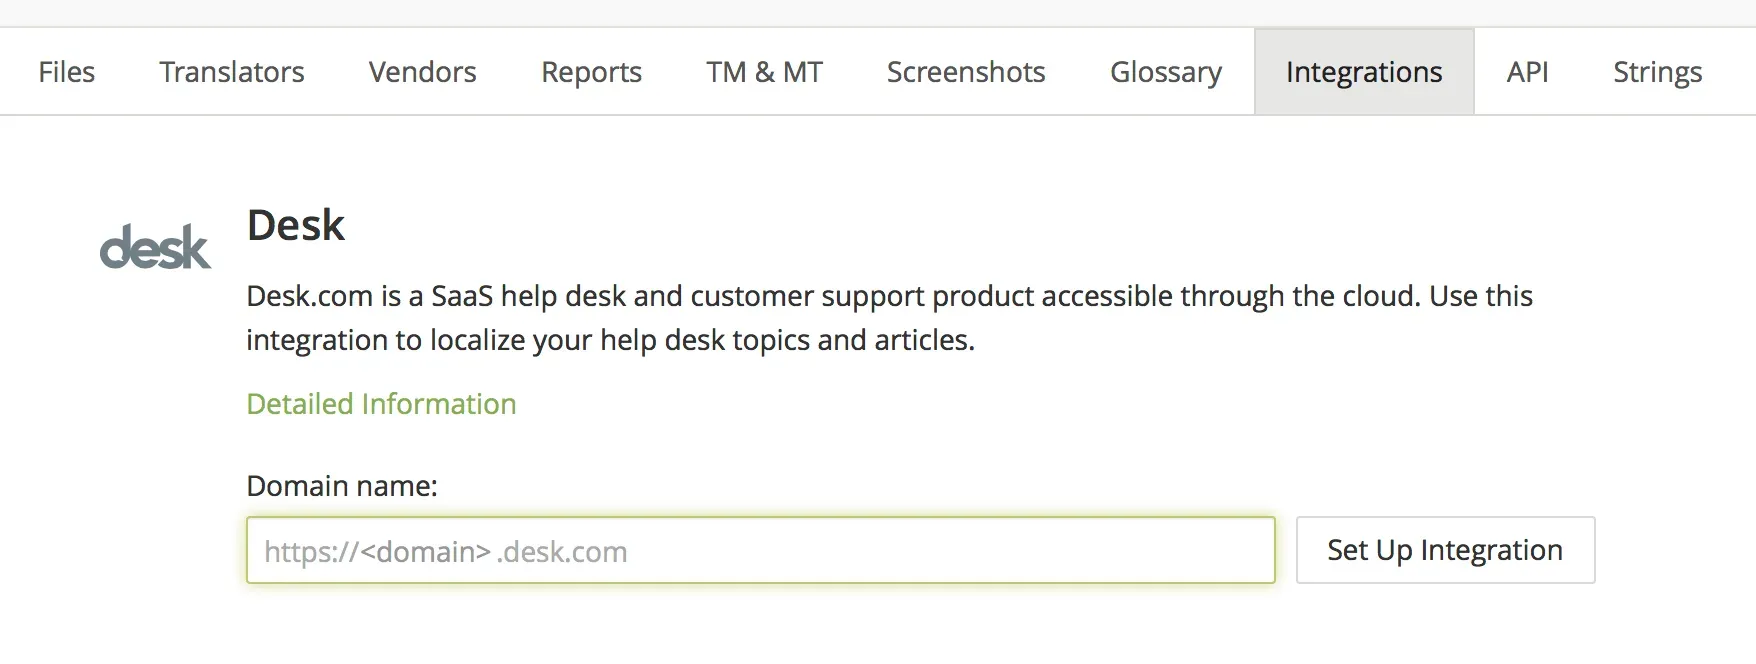This screenshot has height=664, width=1756.
Task: Open the Reports tab
Action: 591,72
